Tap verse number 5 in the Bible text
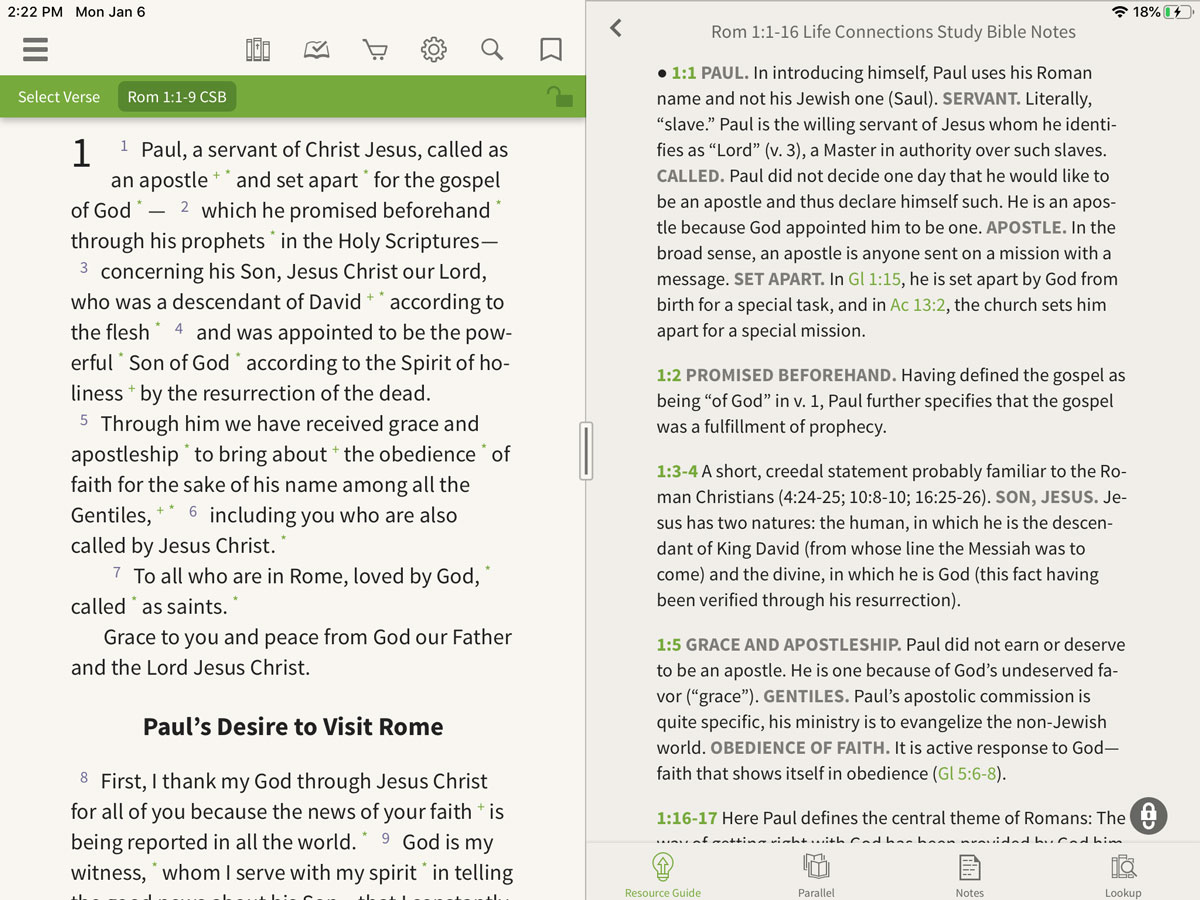1200x900 pixels. [84, 420]
